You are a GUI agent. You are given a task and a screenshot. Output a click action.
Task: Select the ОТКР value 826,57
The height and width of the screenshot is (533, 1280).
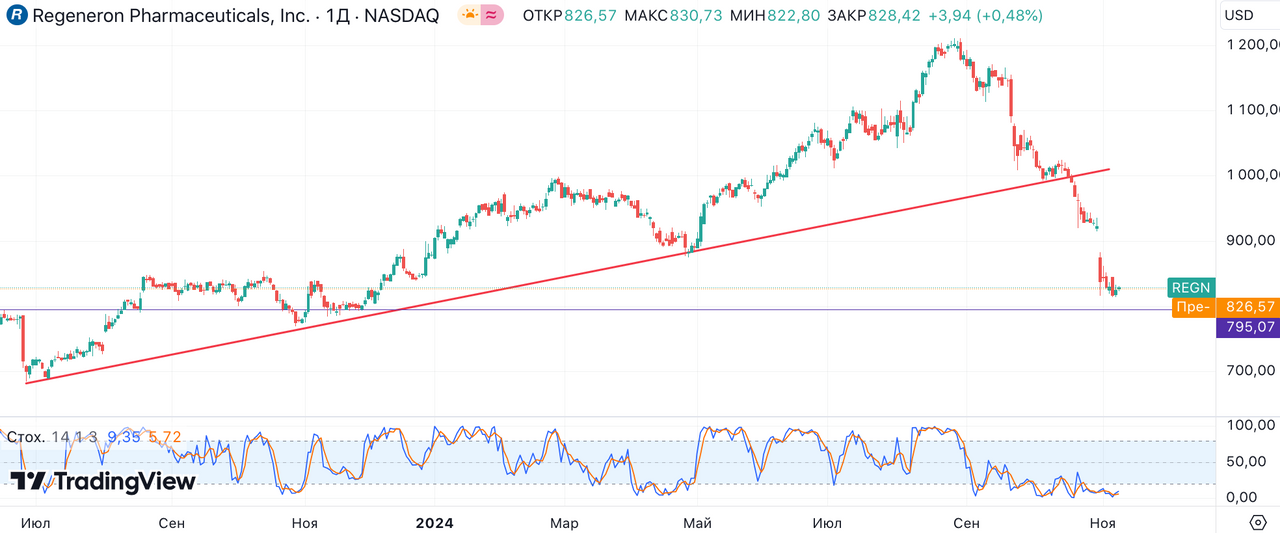(592, 16)
